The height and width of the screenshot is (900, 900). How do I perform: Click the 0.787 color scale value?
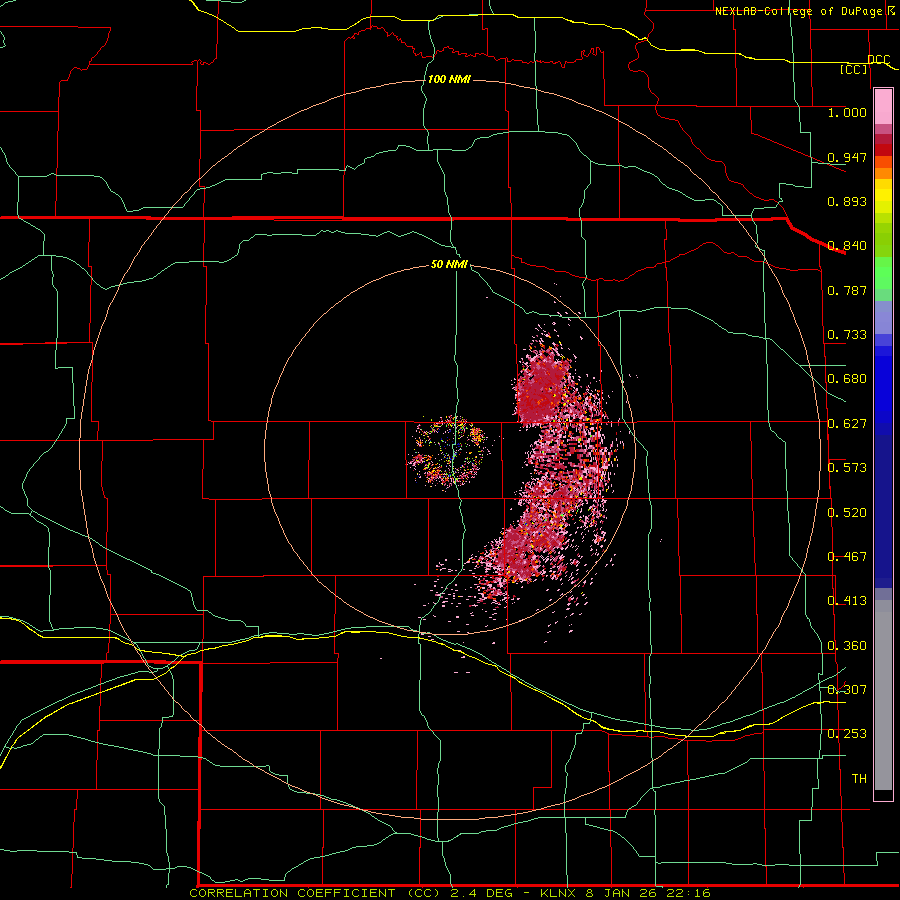coord(847,290)
